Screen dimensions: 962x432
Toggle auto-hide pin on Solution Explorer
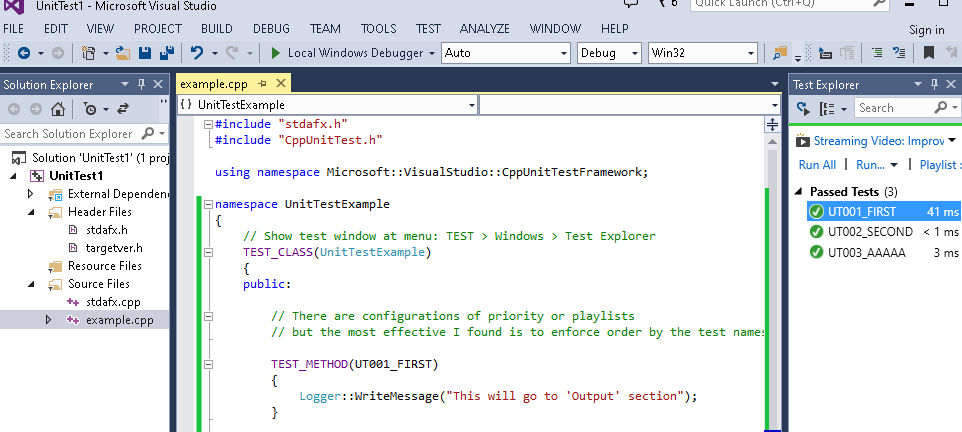pyautogui.click(x=141, y=84)
